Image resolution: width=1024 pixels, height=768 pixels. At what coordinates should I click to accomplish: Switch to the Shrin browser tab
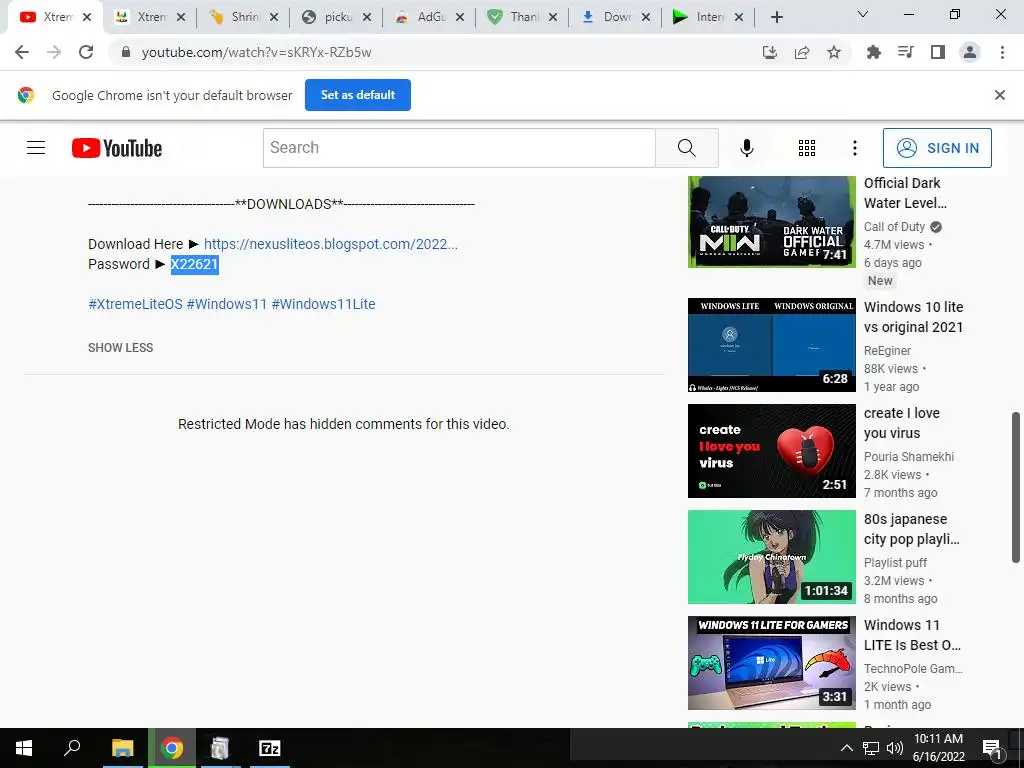coord(244,18)
